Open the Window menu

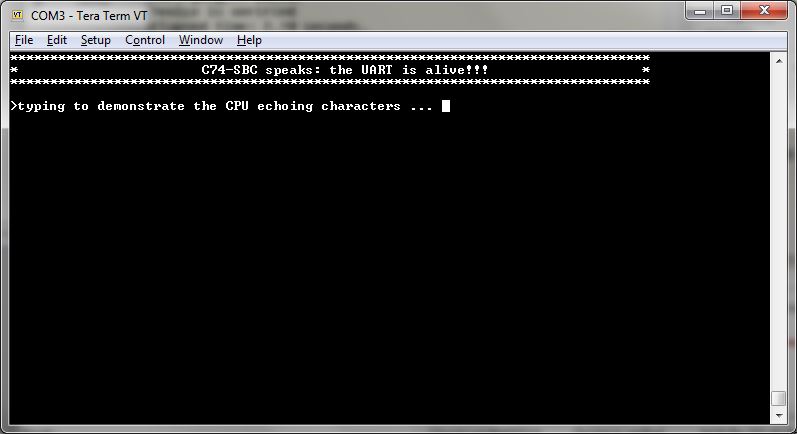coord(201,40)
